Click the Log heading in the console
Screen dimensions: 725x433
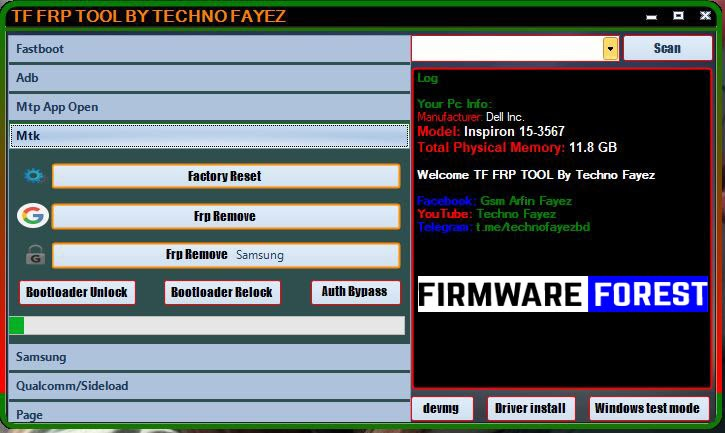(x=427, y=78)
